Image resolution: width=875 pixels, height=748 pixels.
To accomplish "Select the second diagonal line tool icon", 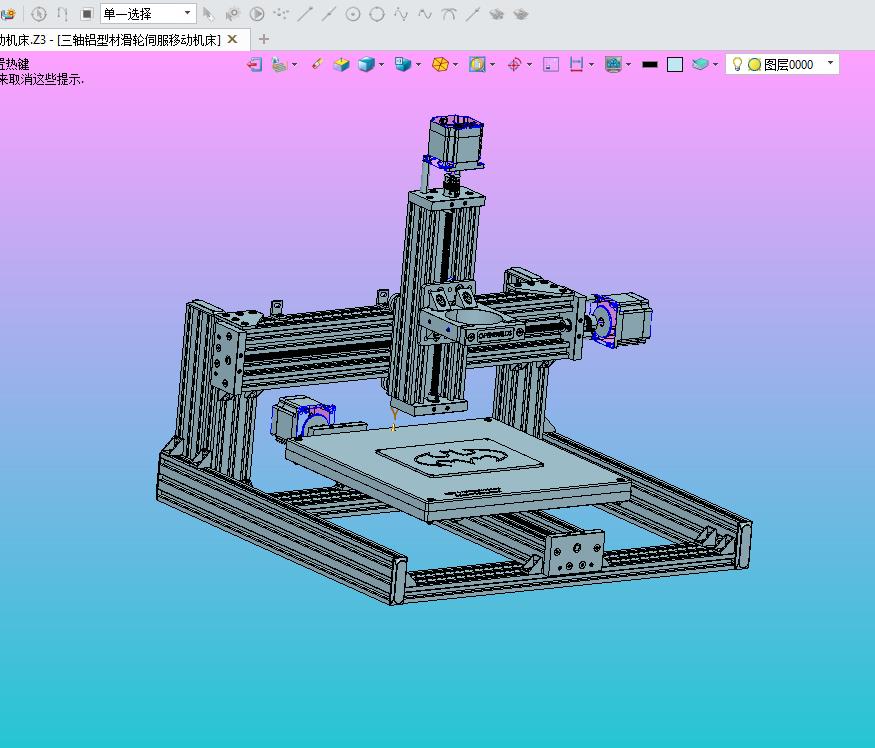I will [x=329, y=13].
